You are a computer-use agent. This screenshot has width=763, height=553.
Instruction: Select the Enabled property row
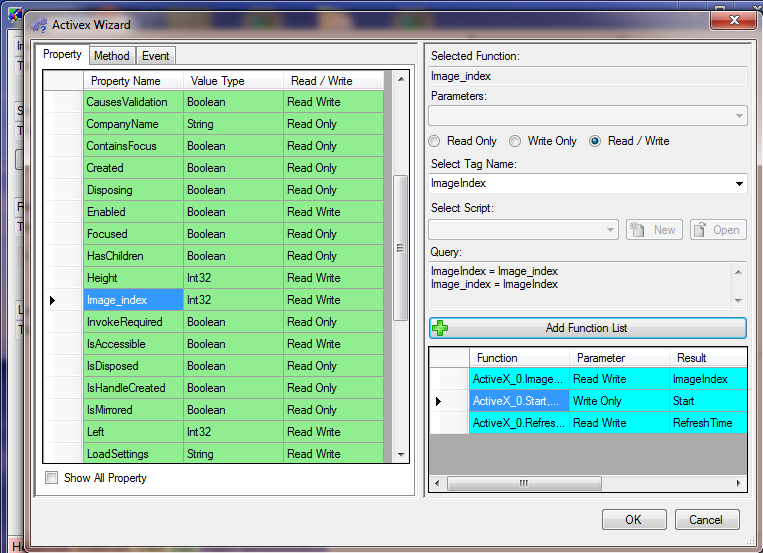134,212
